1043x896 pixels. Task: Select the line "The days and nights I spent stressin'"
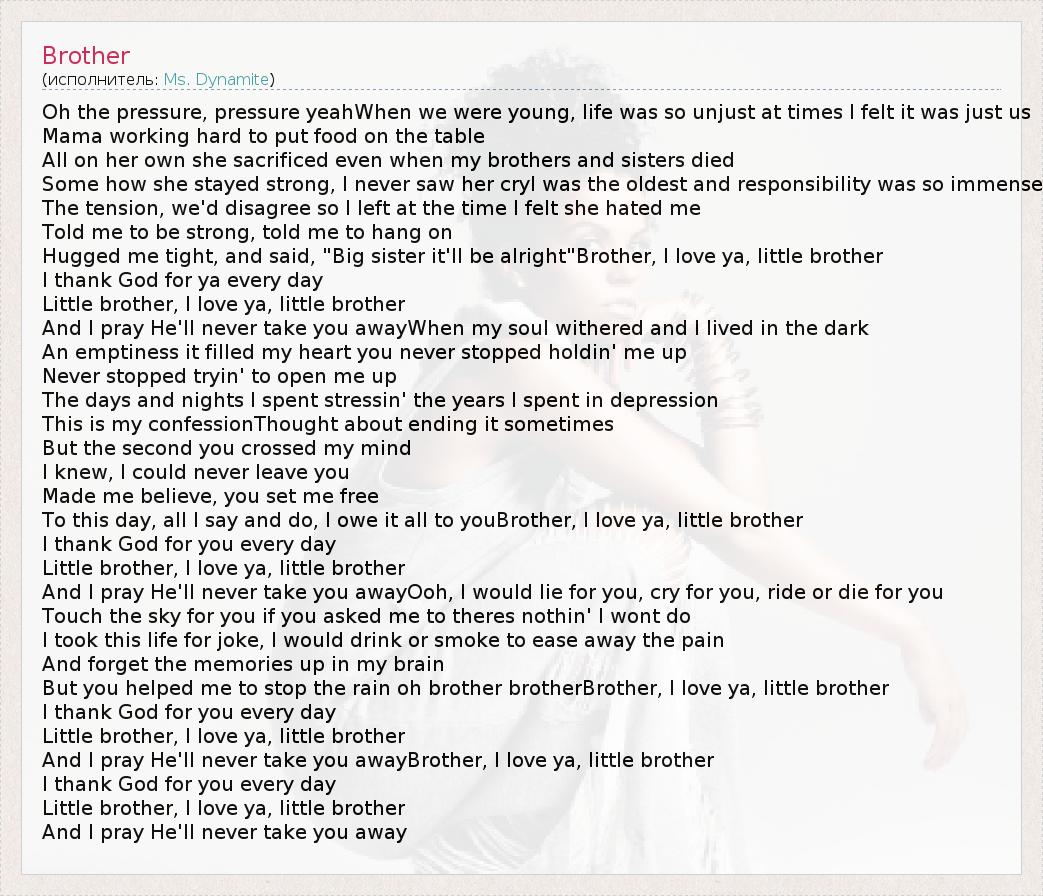[380, 400]
